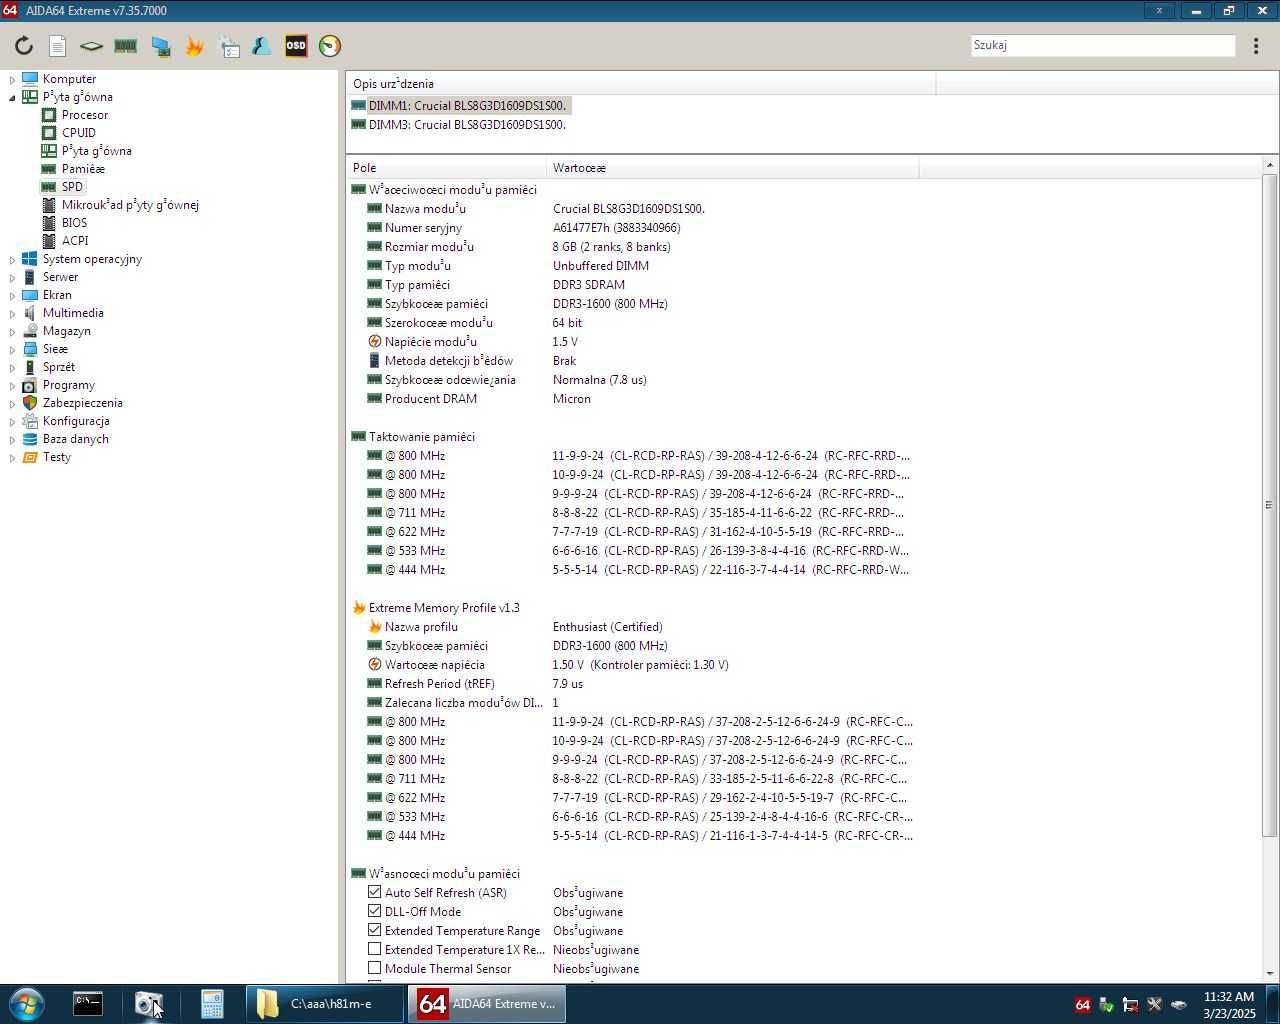Open the Windows Start button
The width and height of the screenshot is (1280, 1024).
(27, 1004)
